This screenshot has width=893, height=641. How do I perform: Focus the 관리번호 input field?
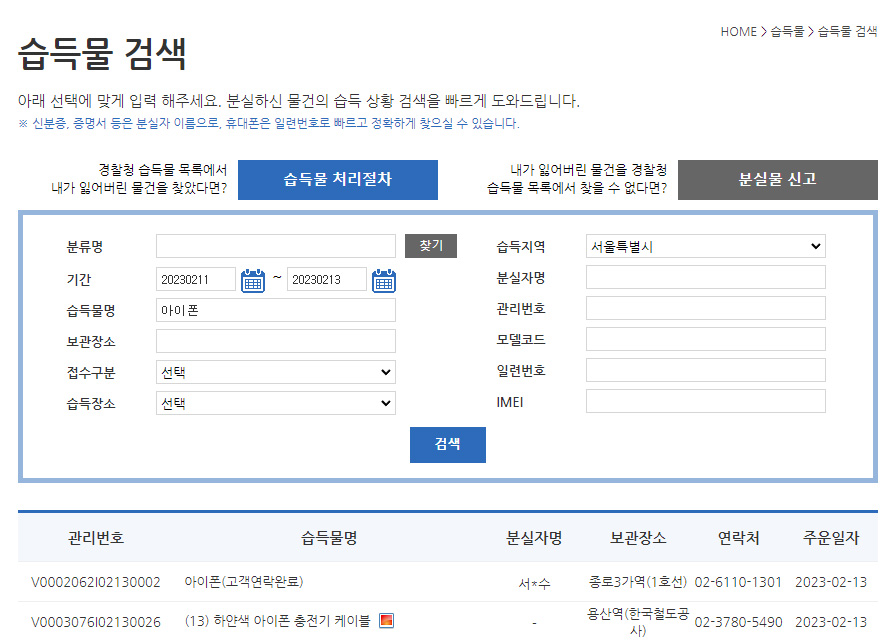[706, 308]
